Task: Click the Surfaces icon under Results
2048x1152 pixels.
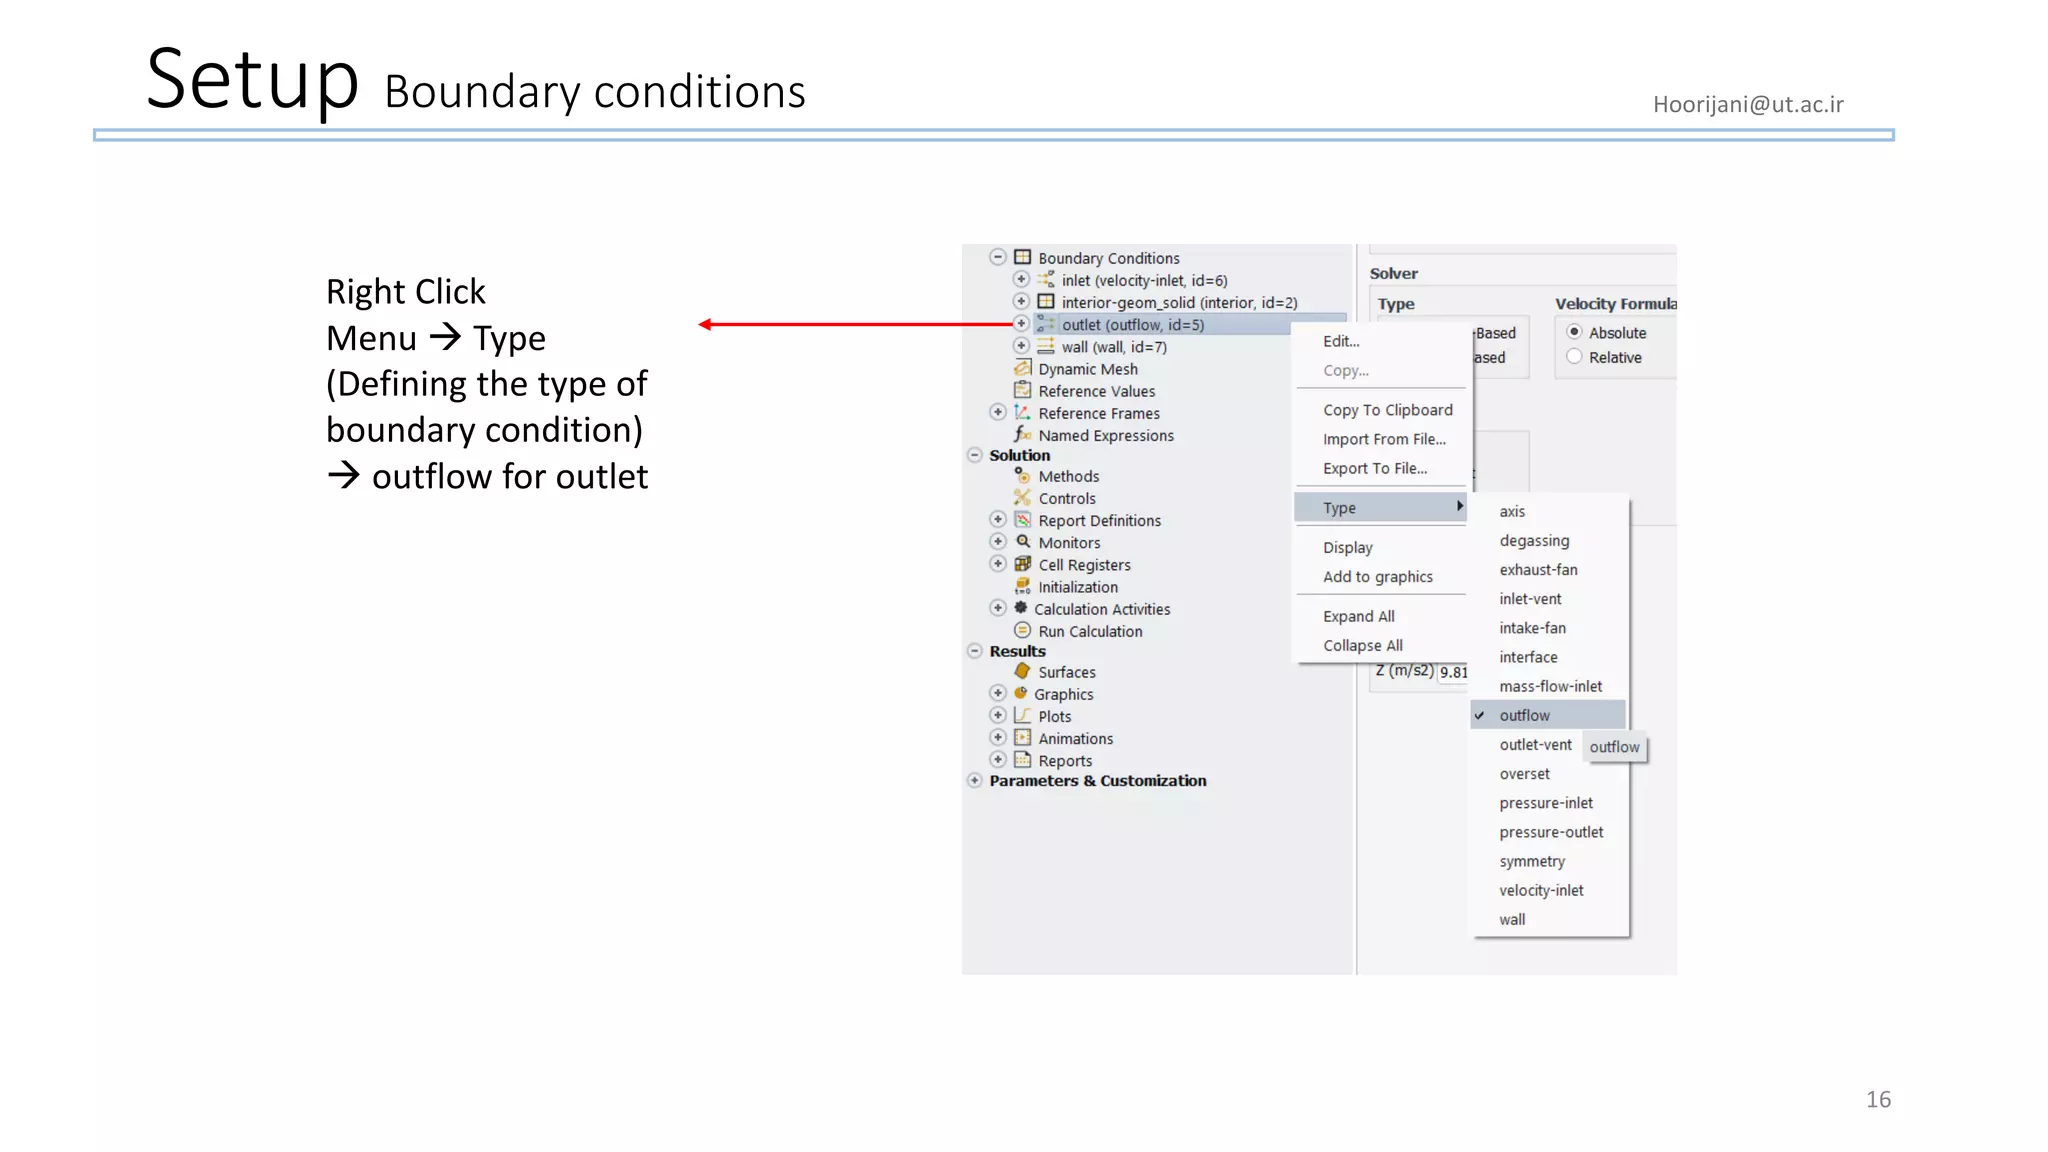Action: coord(1022,671)
